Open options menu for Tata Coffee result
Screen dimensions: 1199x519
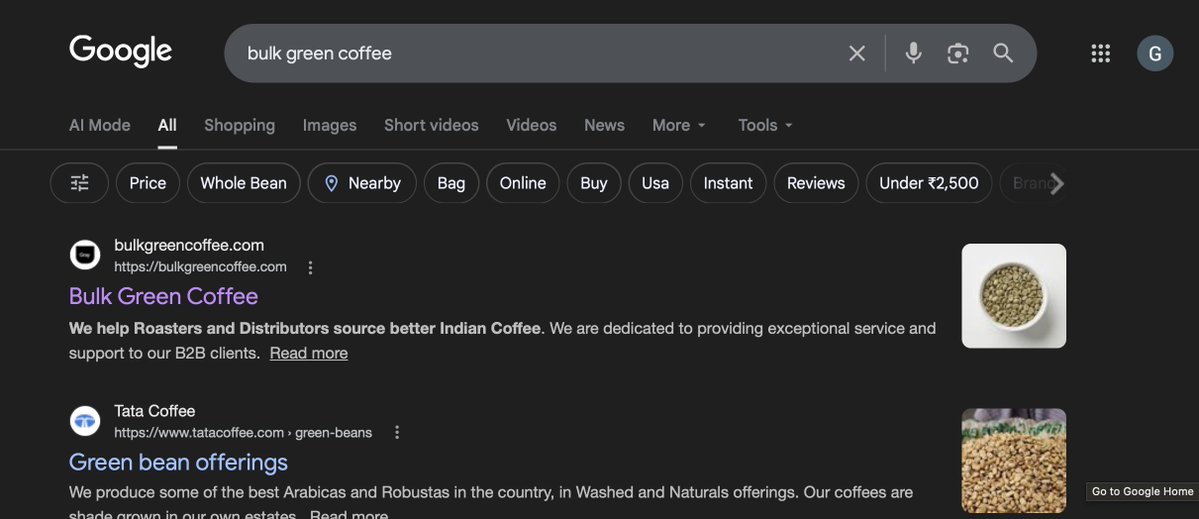point(396,433)
